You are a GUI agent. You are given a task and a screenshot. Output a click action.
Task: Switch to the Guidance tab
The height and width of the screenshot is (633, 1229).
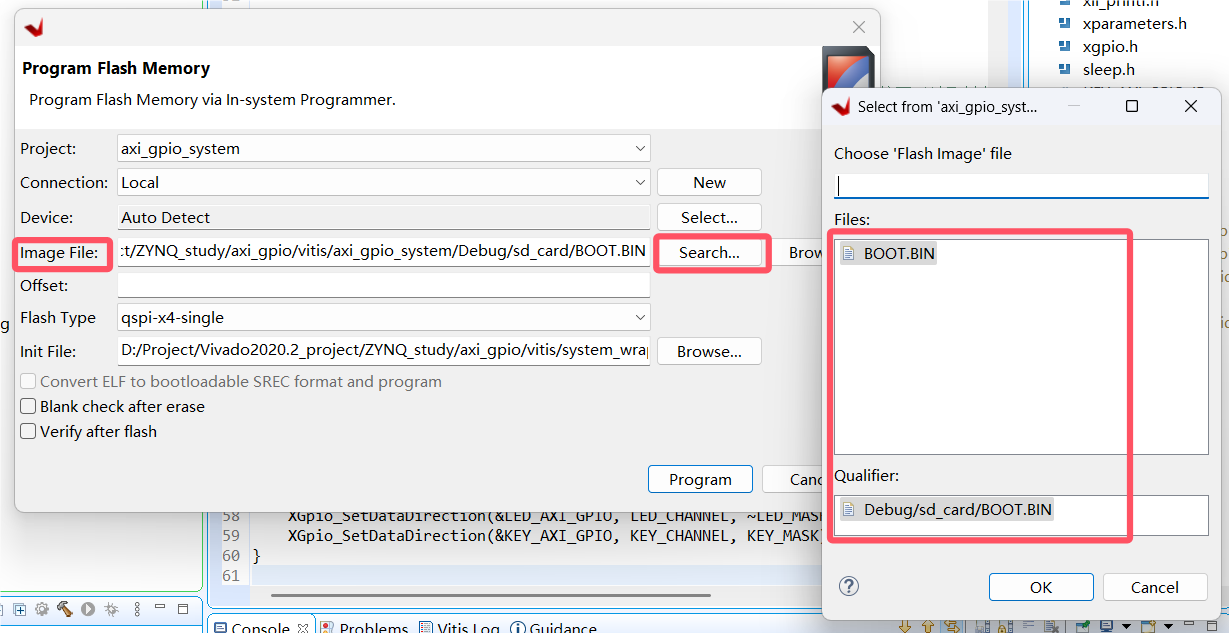coord(554,628)
